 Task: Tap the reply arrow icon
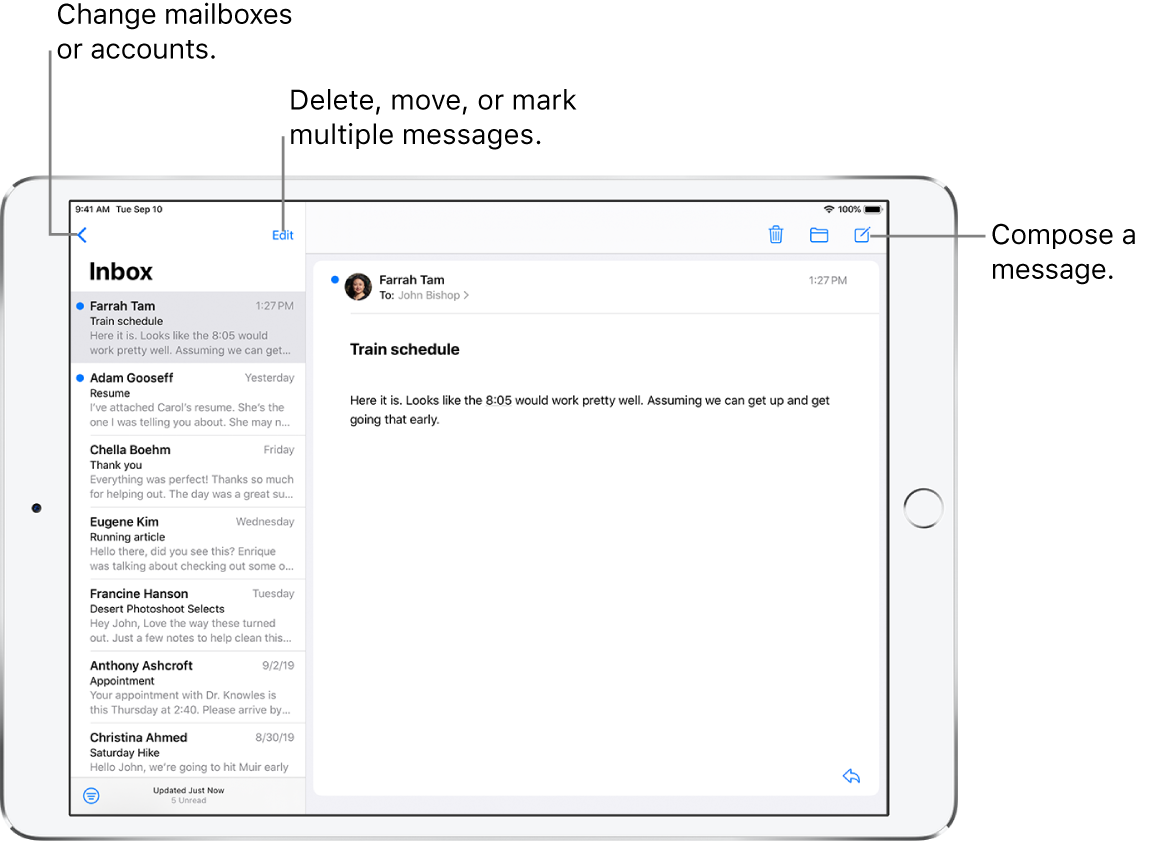(x=851, y=776)
